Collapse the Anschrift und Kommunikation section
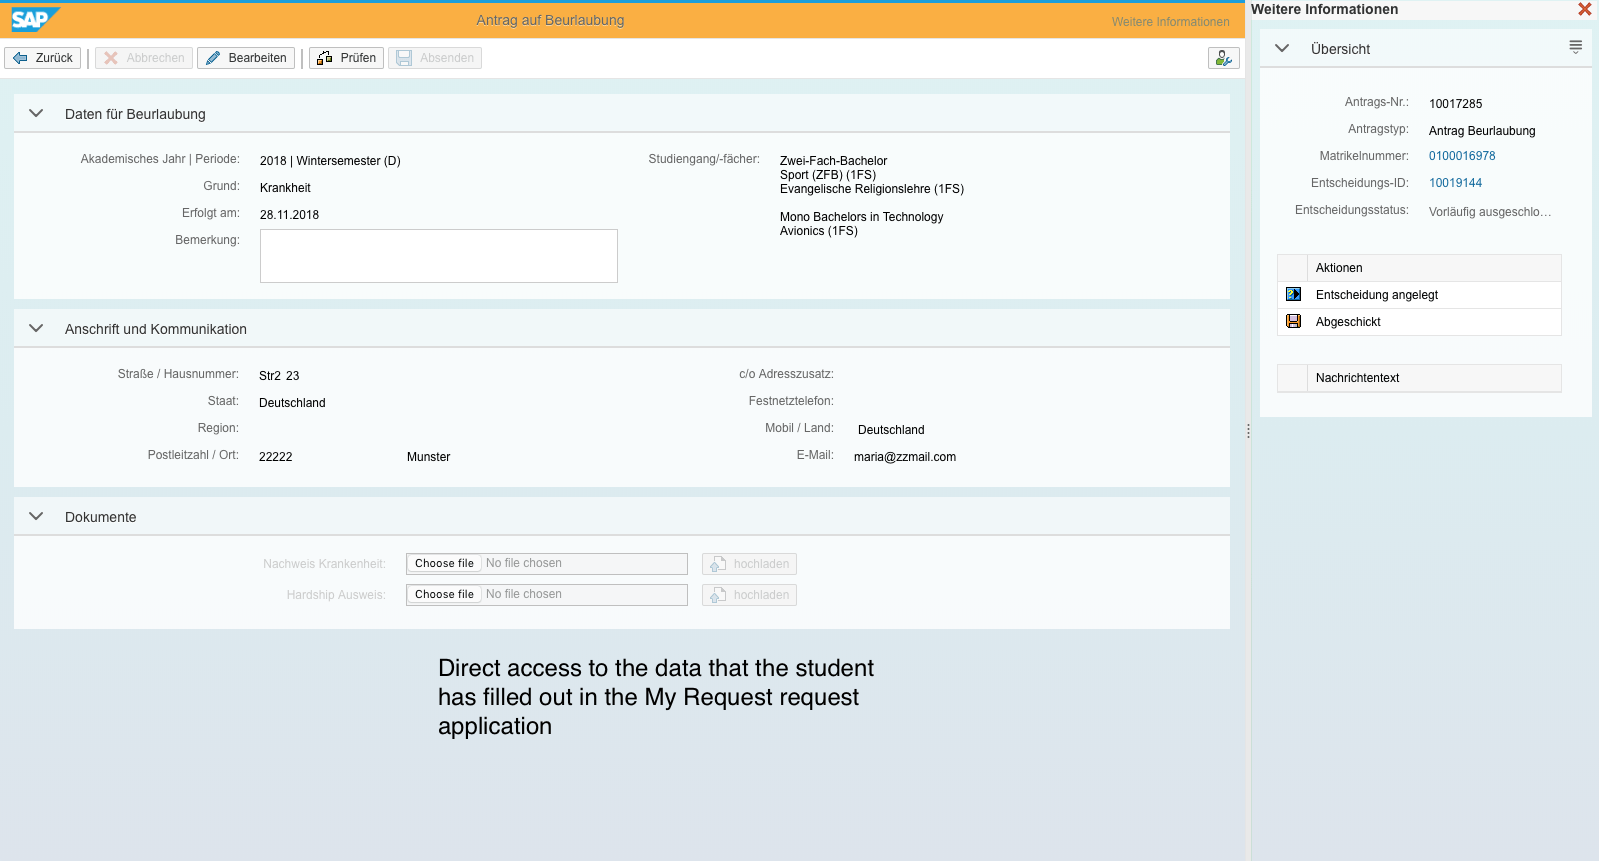The image size is (1599, 861). (37, 329)
